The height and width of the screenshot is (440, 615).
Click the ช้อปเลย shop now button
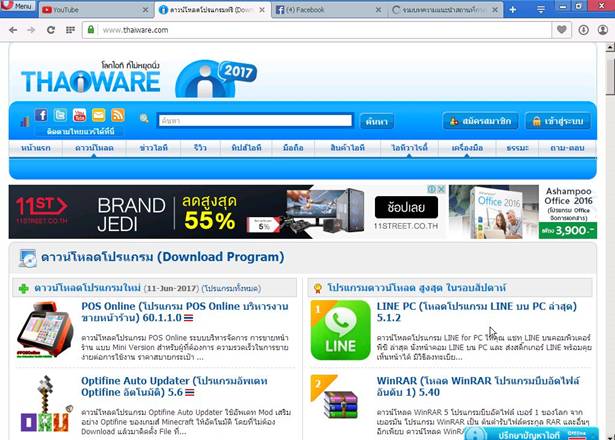click(406, 207)
